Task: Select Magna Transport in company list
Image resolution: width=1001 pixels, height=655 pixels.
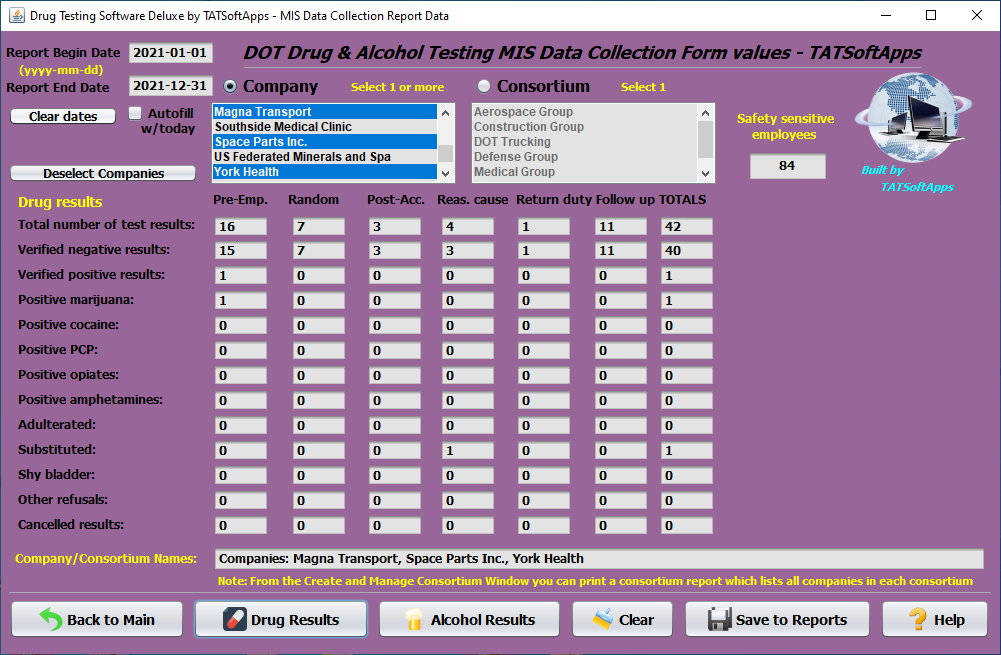Action: pyautogui.click(x=325, y=112)
